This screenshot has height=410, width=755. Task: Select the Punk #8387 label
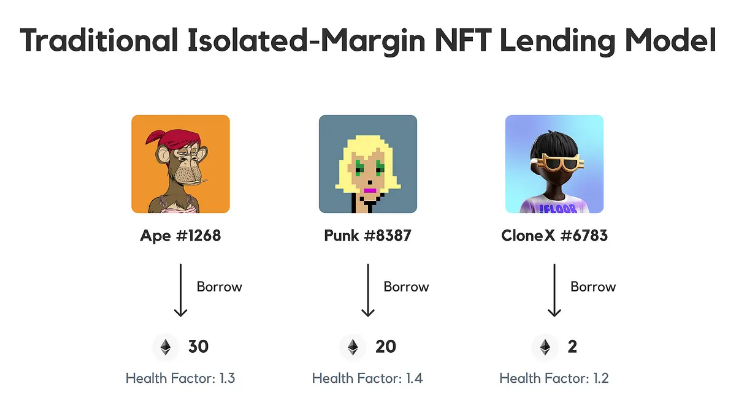click(x=367, y=237)
